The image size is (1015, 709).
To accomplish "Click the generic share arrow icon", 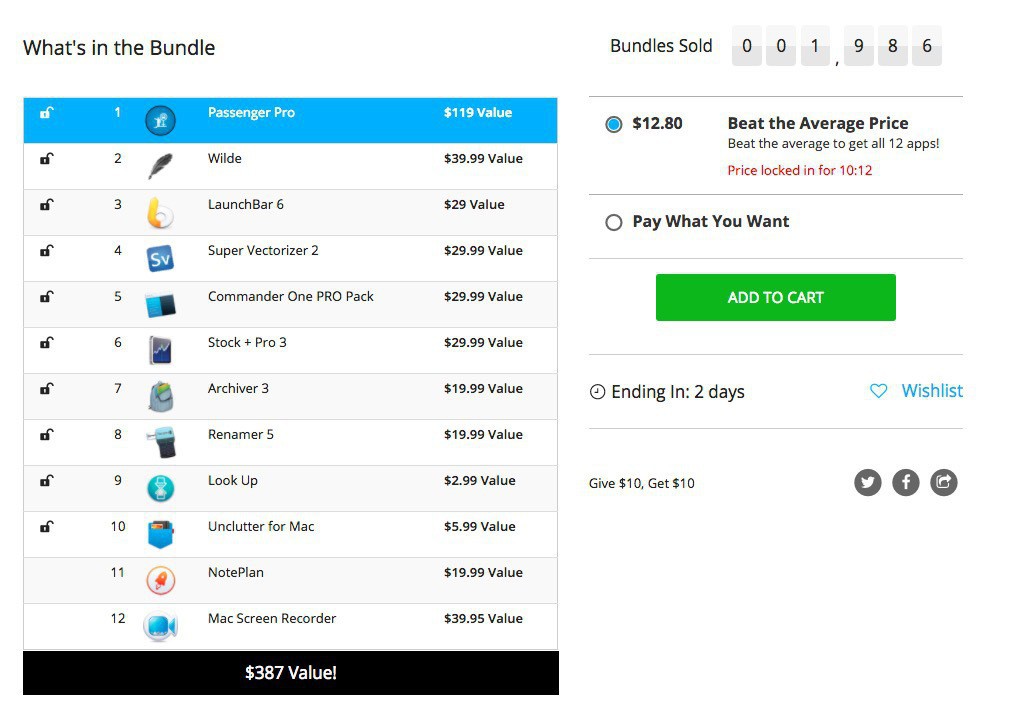I will (944, 482).
